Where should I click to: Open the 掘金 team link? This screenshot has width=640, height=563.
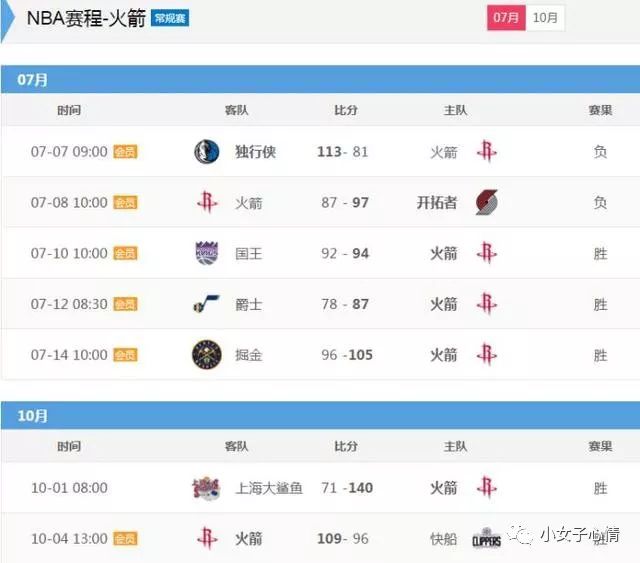[249, 355]
